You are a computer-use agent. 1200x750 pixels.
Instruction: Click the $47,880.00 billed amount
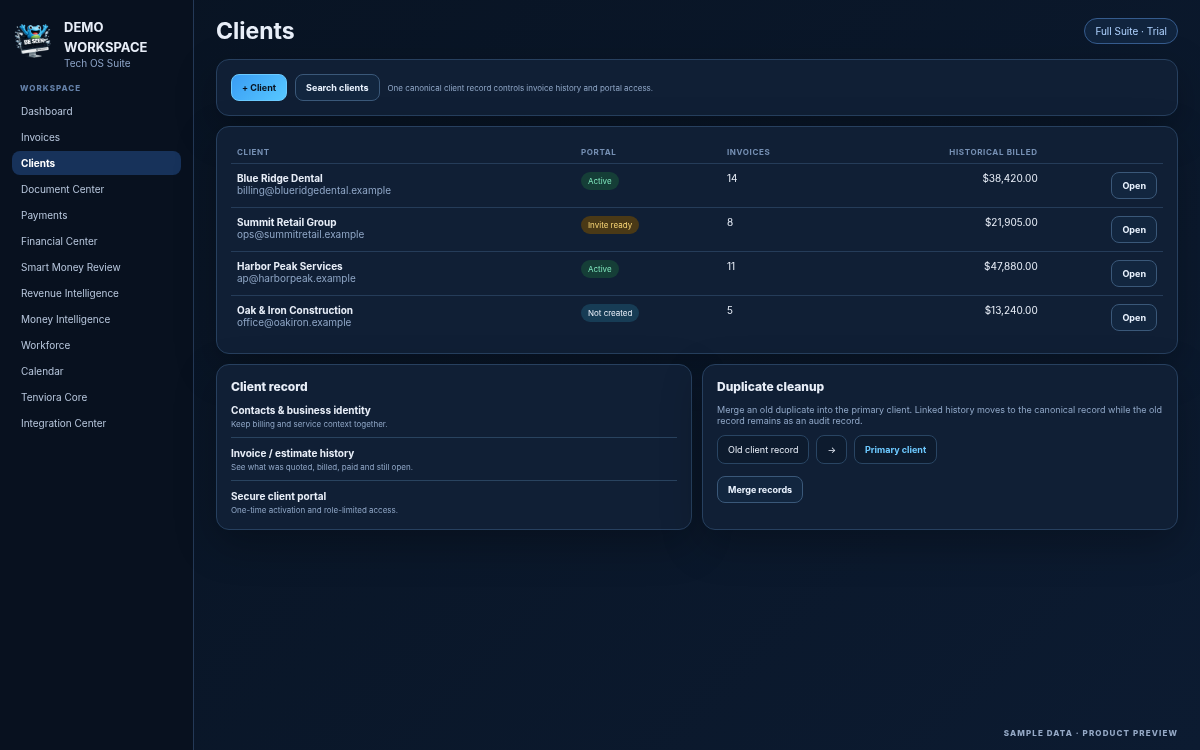[1011, 266]
